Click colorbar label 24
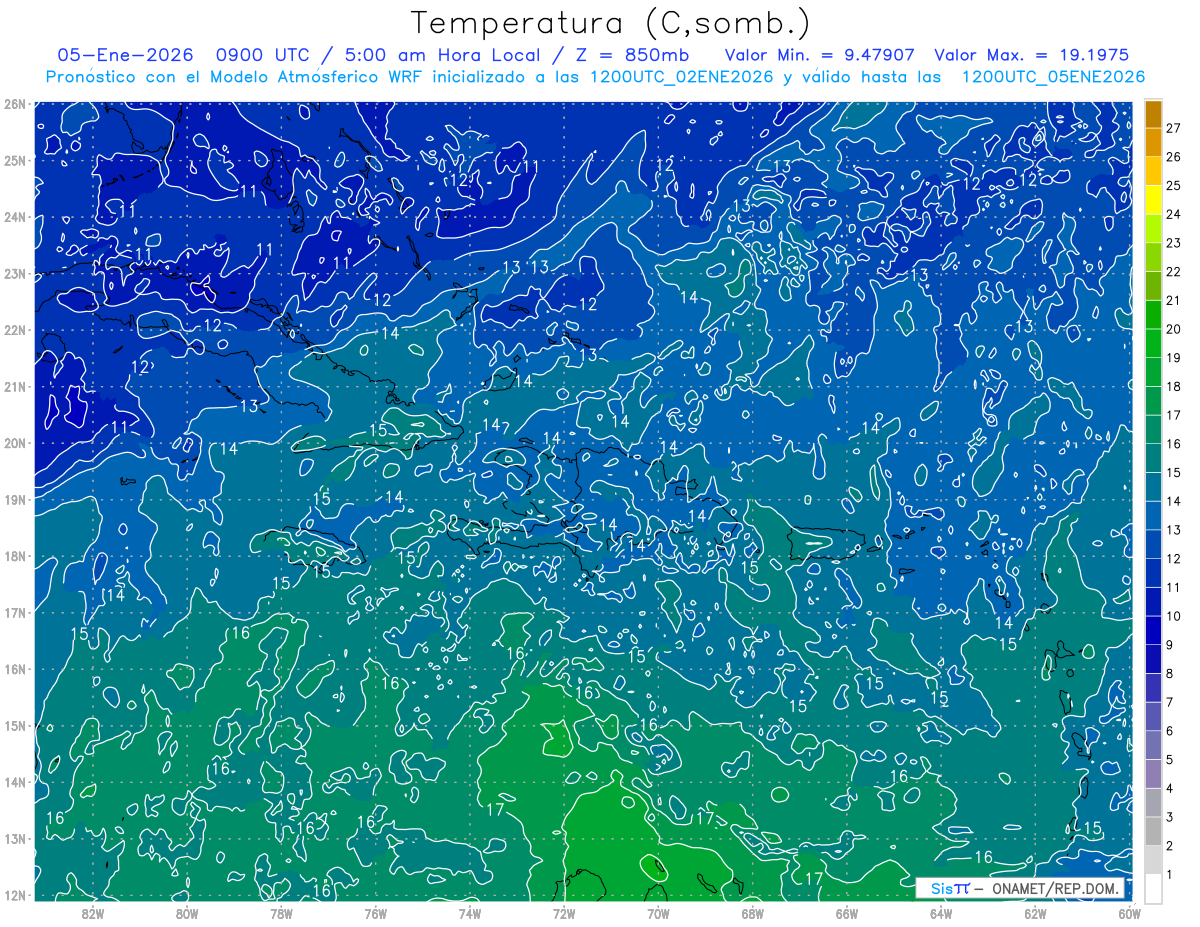The image size is (1200, 927). click(x=1174, y=214)
